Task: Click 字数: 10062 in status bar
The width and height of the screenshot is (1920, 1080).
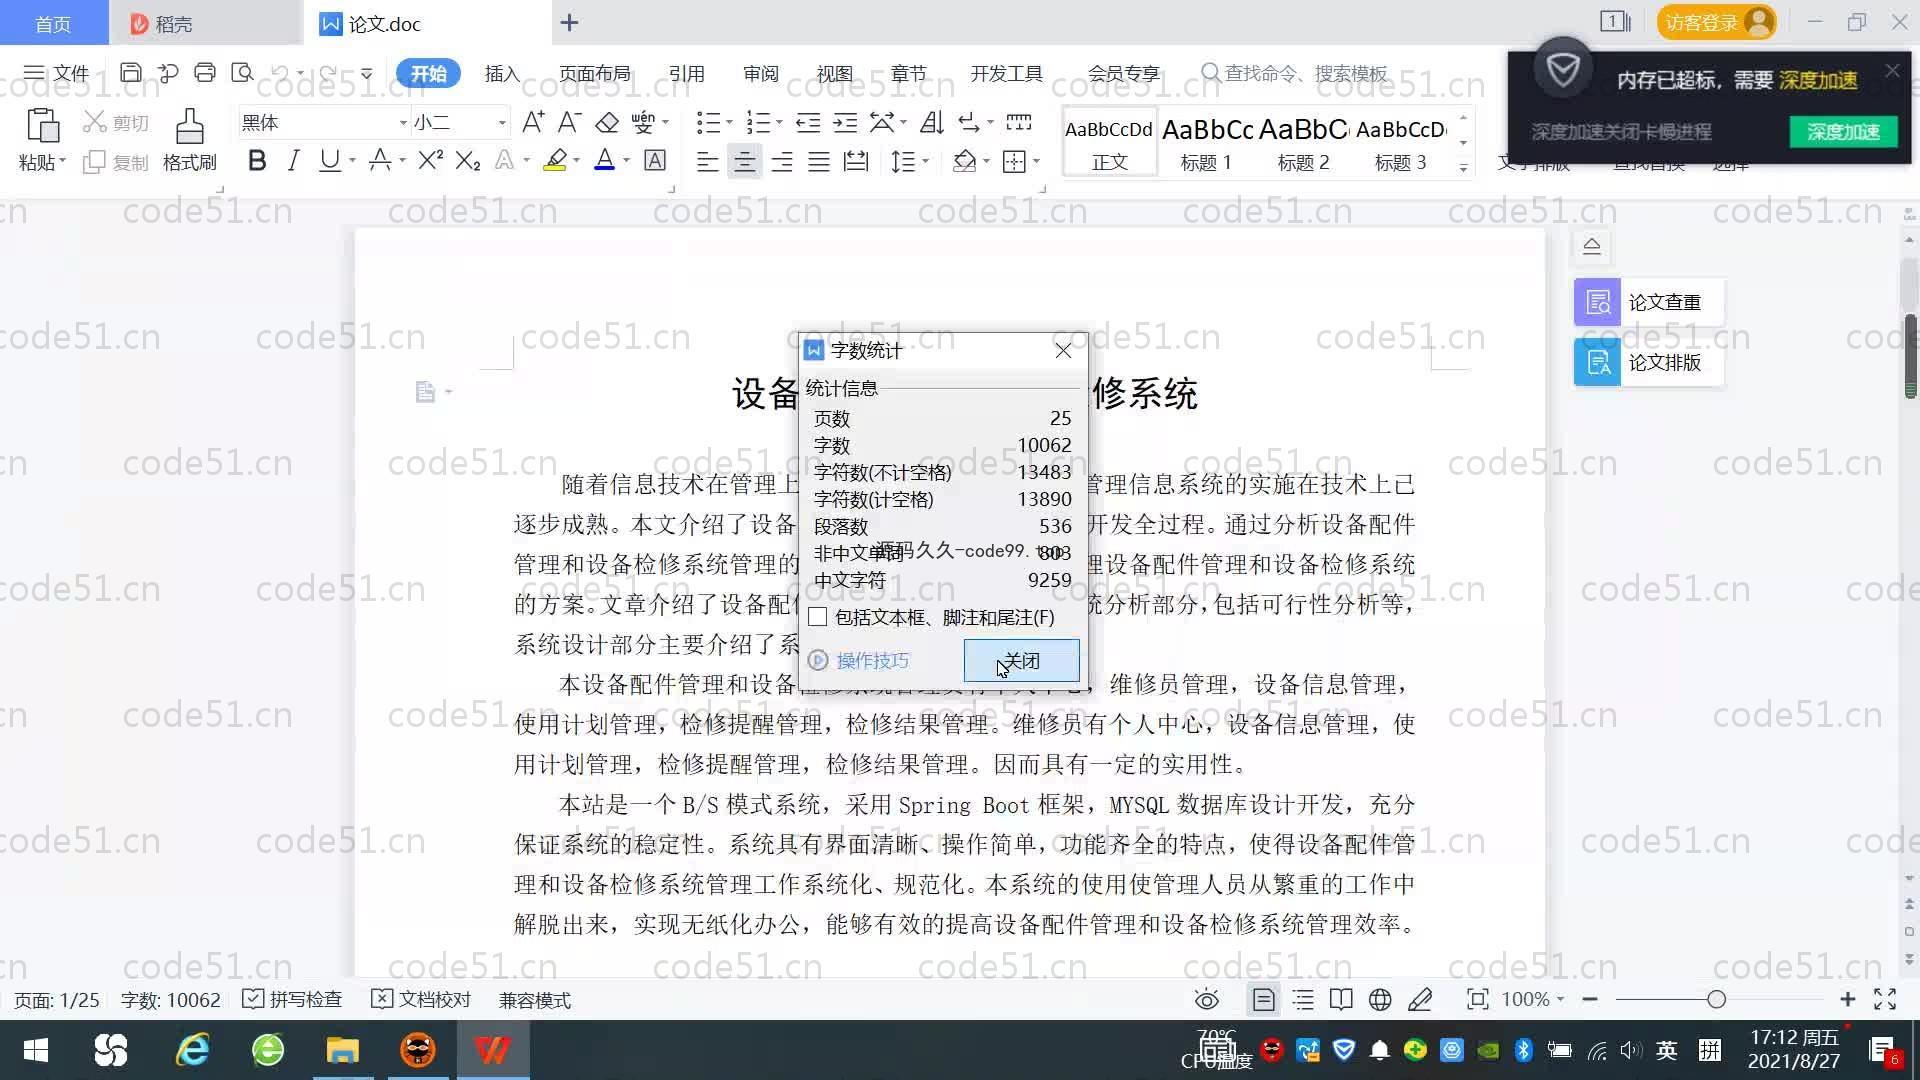Action: coord(170,999)
